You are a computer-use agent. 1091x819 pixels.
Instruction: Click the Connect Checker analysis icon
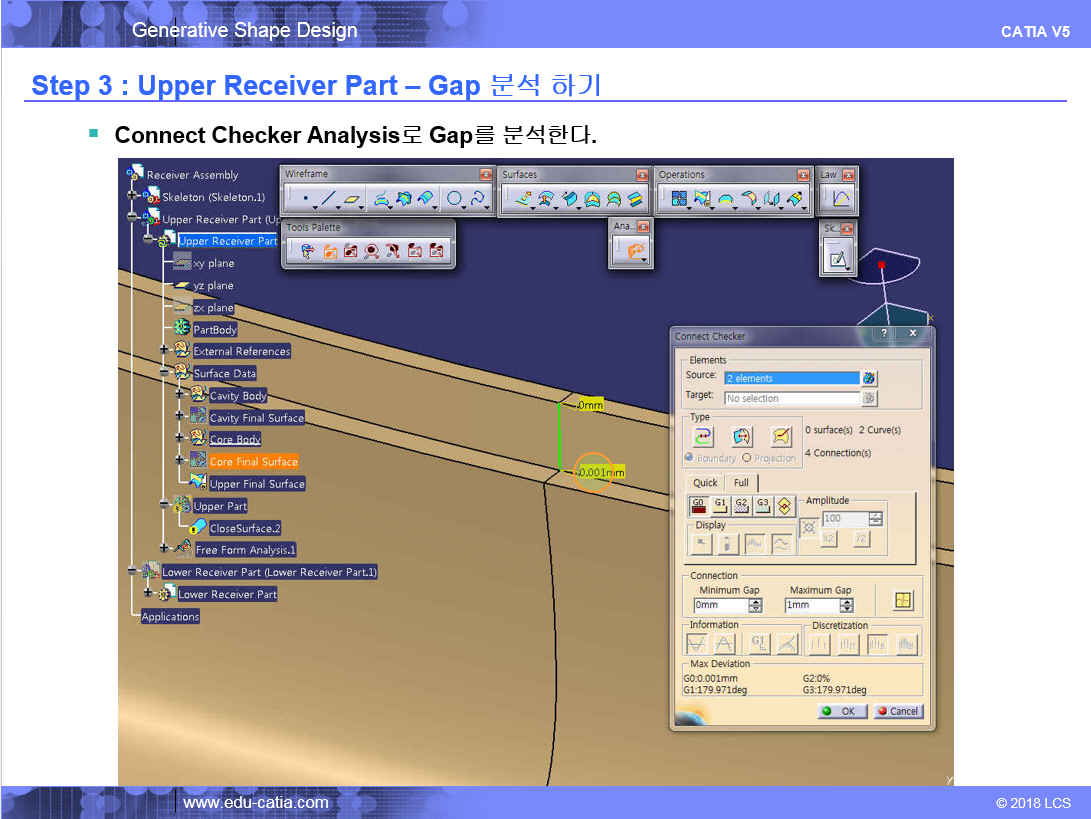pyautogui.click(x=635, y=251)
